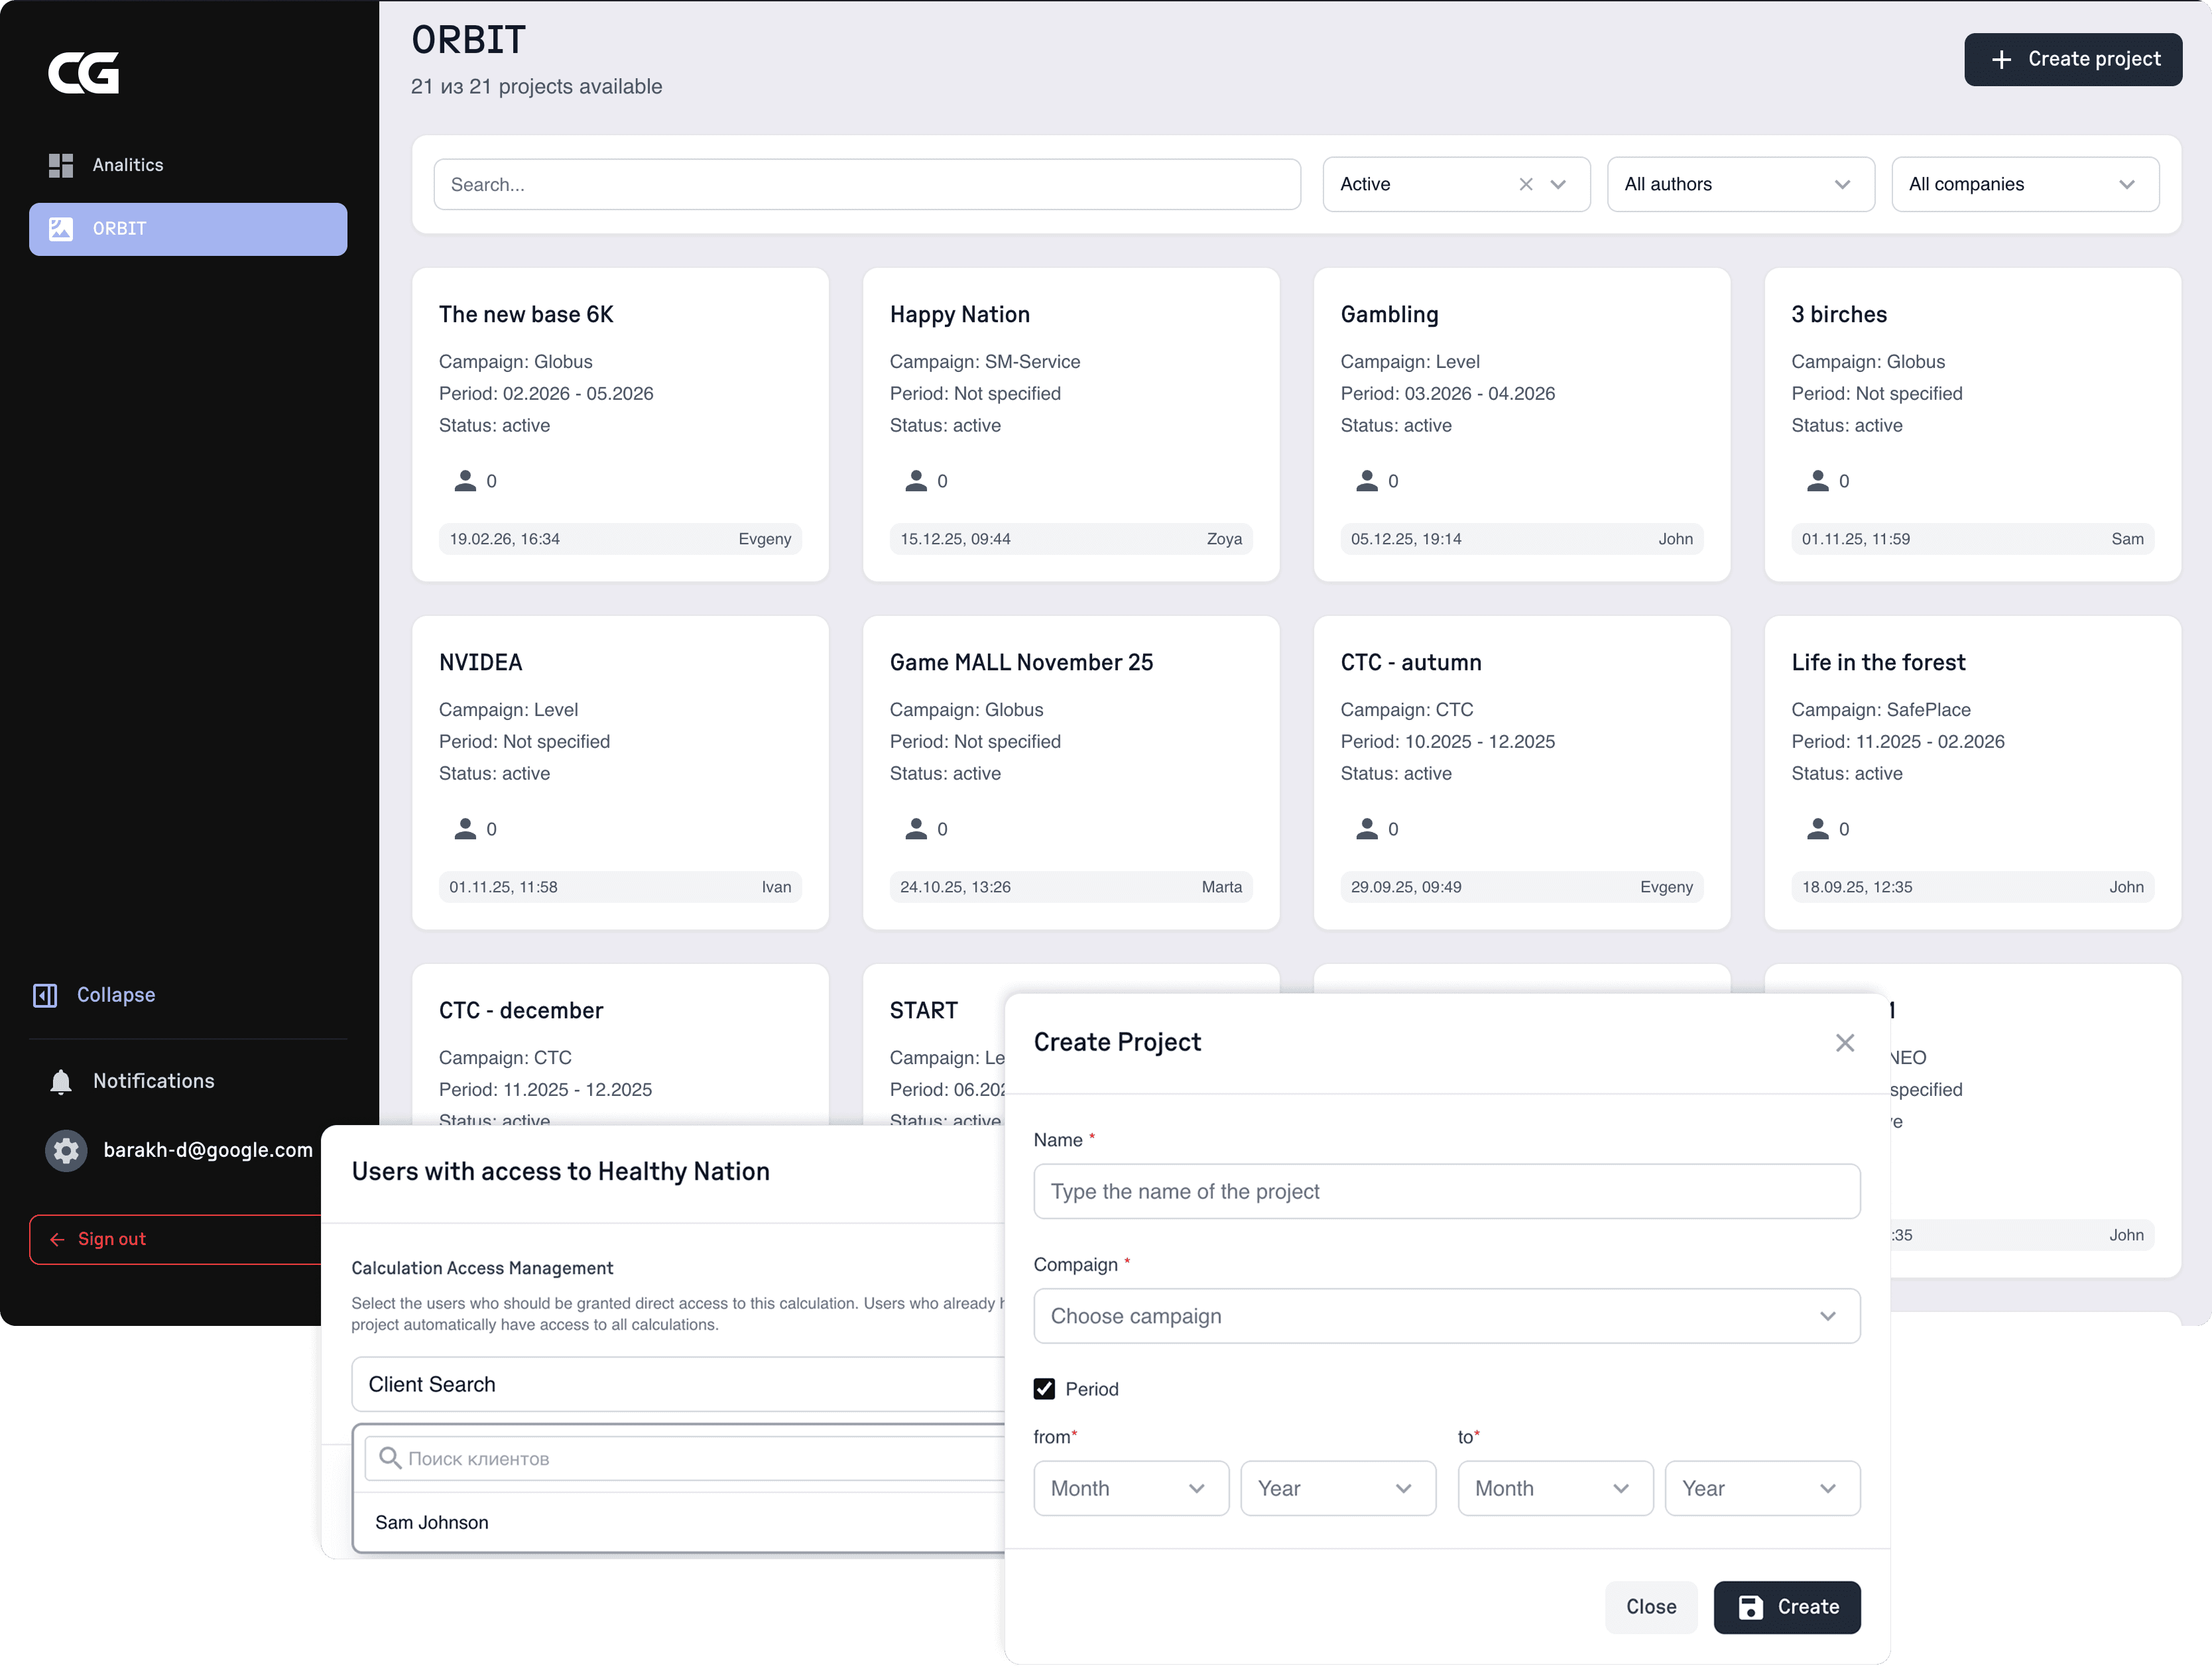Open the Happy Nation project card
The image size is (2212, 1668).
coord(1070,424)
